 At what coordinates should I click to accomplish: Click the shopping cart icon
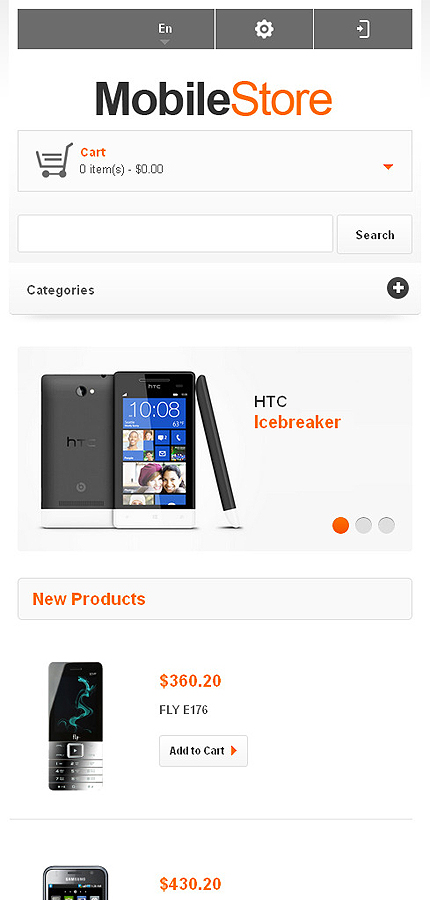tap(54, 160)
